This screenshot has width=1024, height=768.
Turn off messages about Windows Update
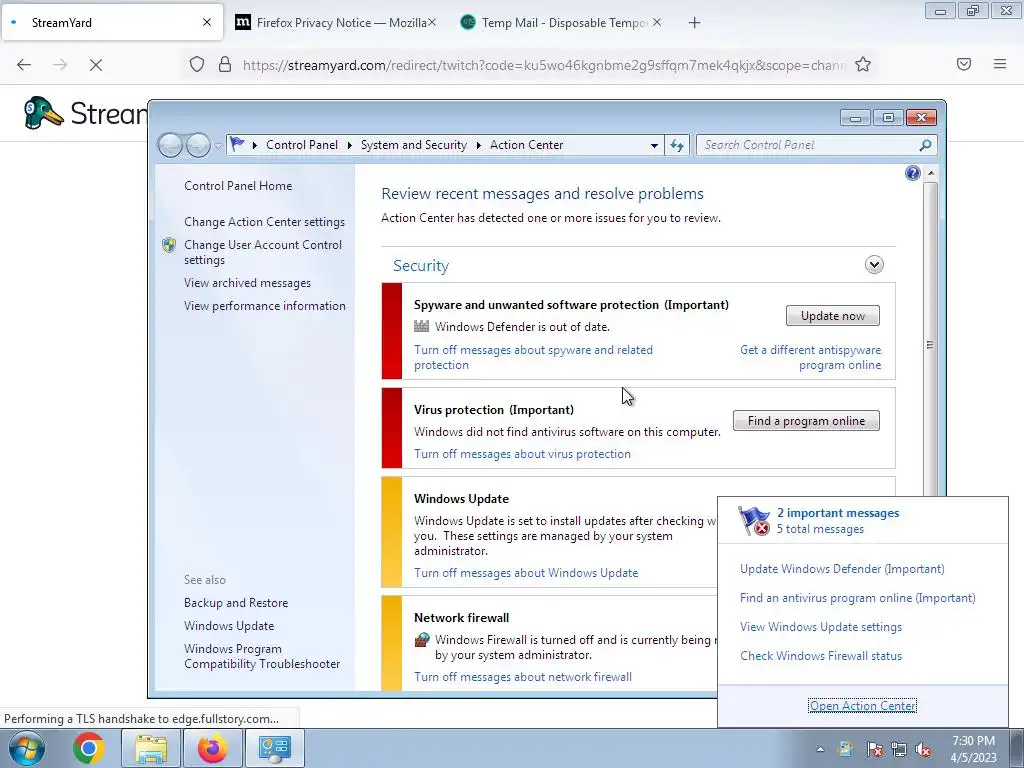coord(526,573)
